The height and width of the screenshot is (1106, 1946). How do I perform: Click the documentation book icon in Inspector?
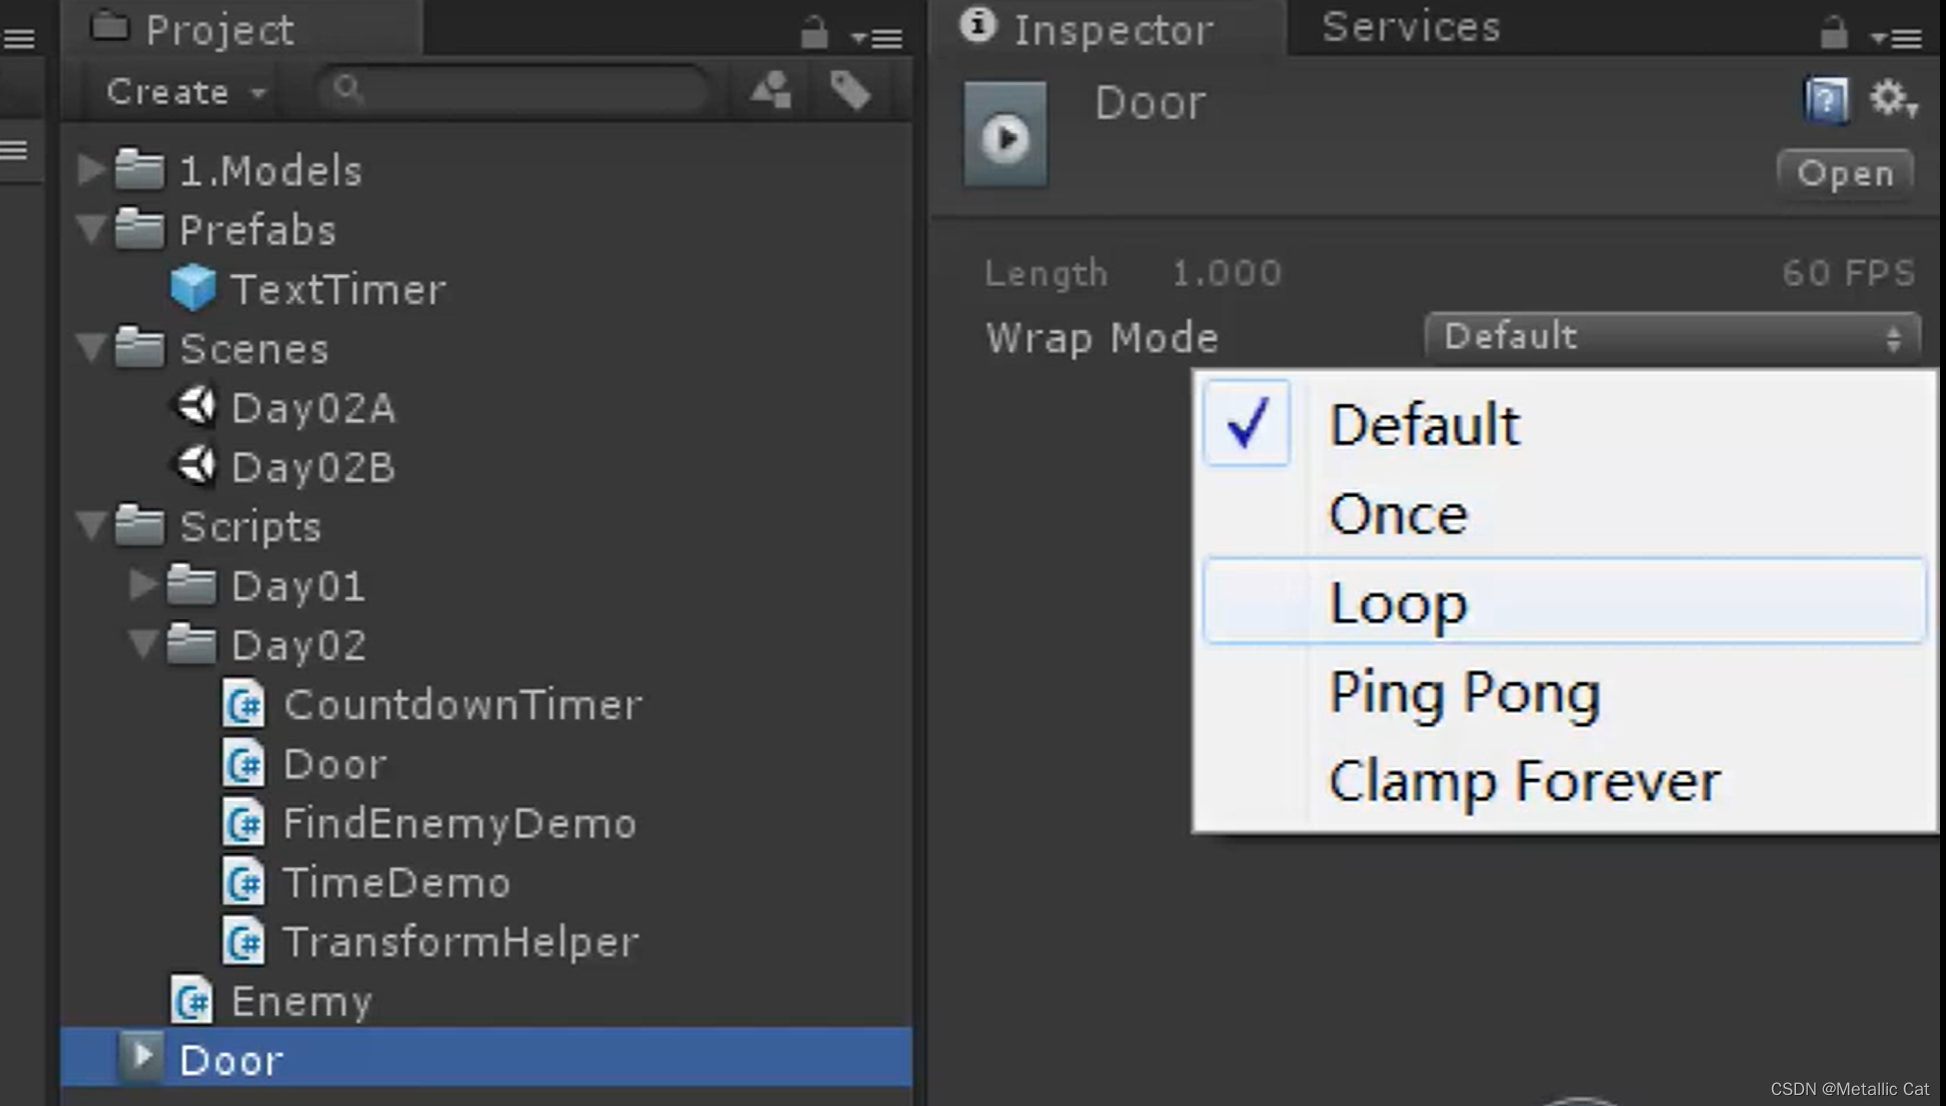point(1824,97)
